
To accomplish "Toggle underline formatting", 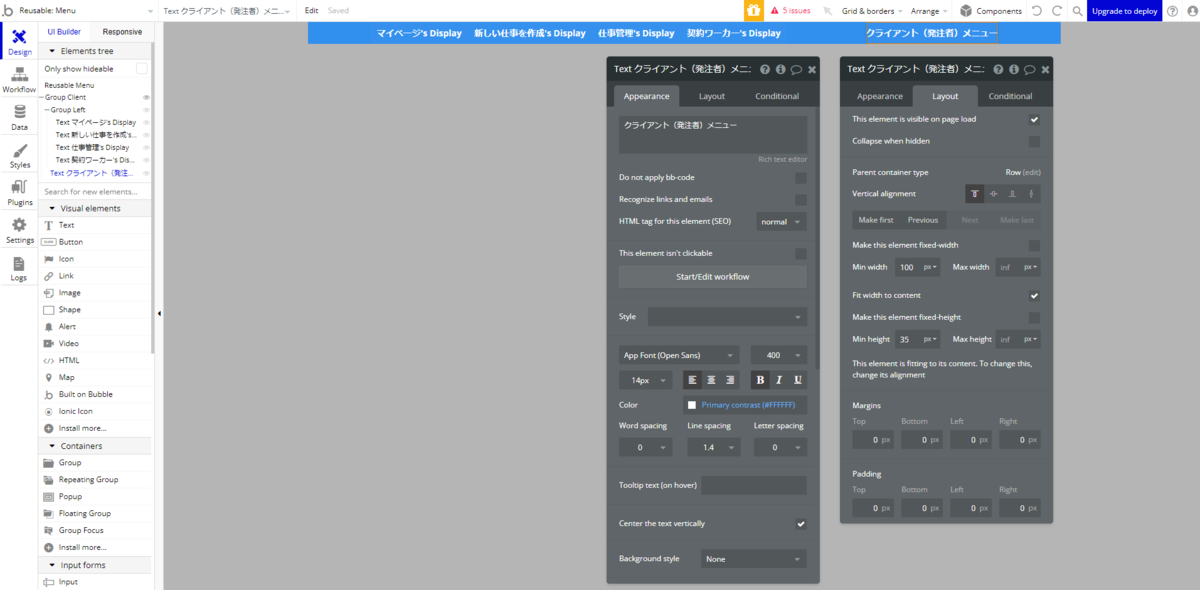I will click(x=798, y=380).
